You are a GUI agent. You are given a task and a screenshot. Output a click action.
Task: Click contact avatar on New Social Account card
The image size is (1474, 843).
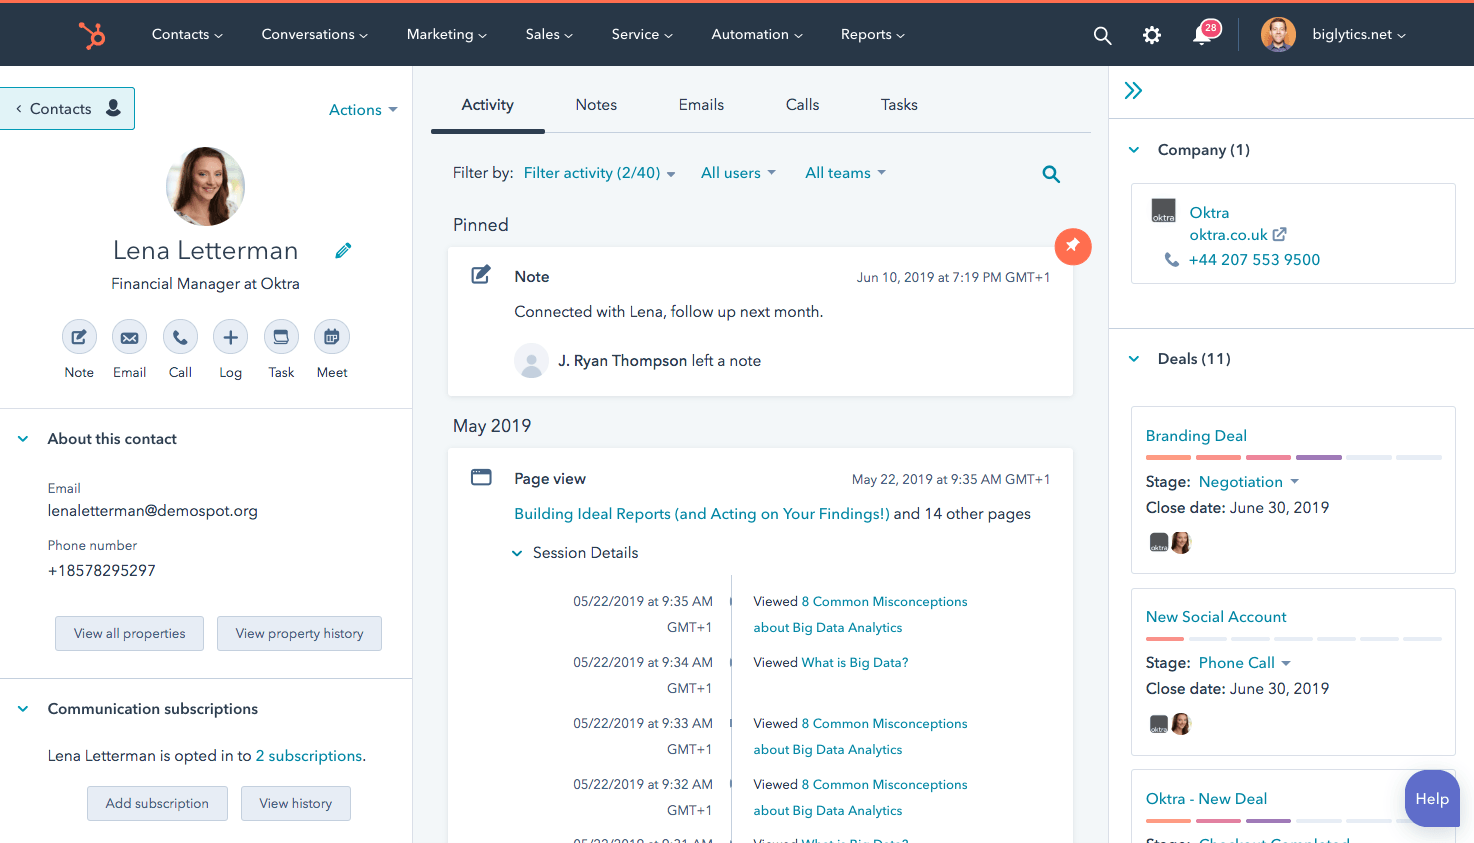coord(1181,724)
